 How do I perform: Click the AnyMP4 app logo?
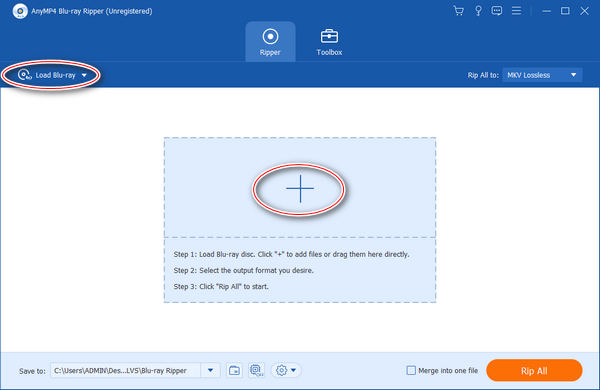[x=20, y=11]
